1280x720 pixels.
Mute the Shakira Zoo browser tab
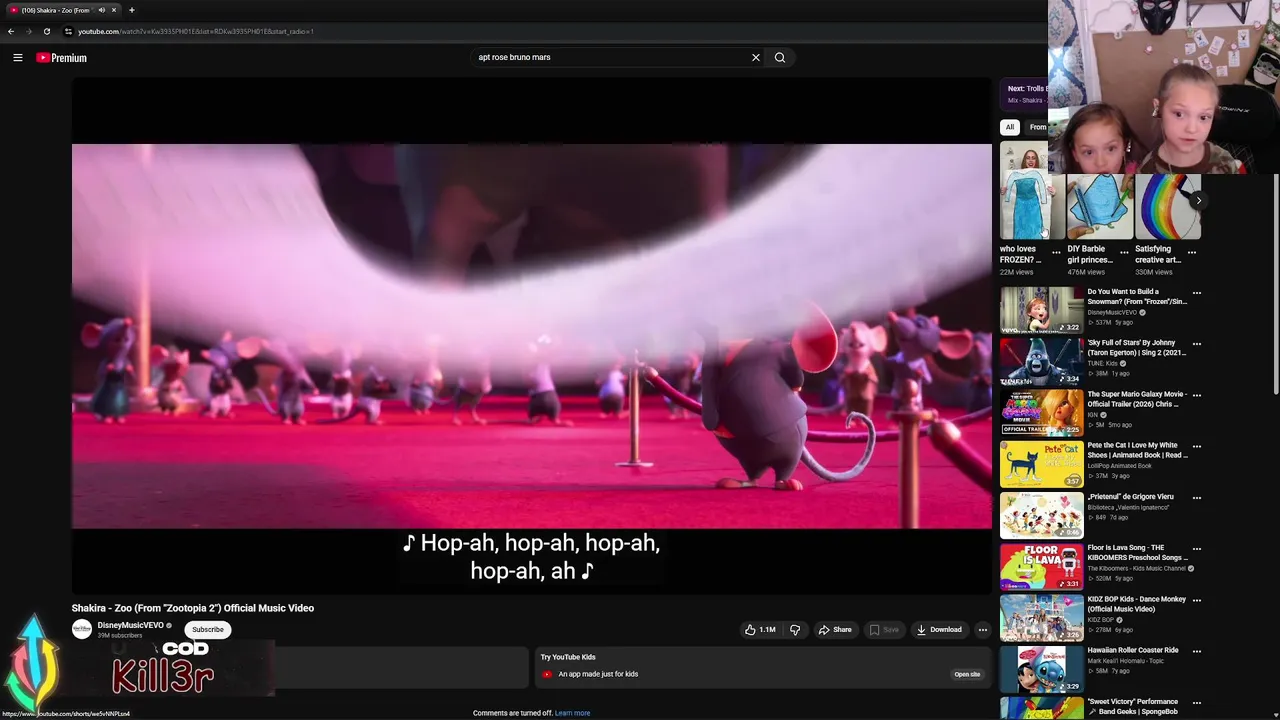pos(101,10)
